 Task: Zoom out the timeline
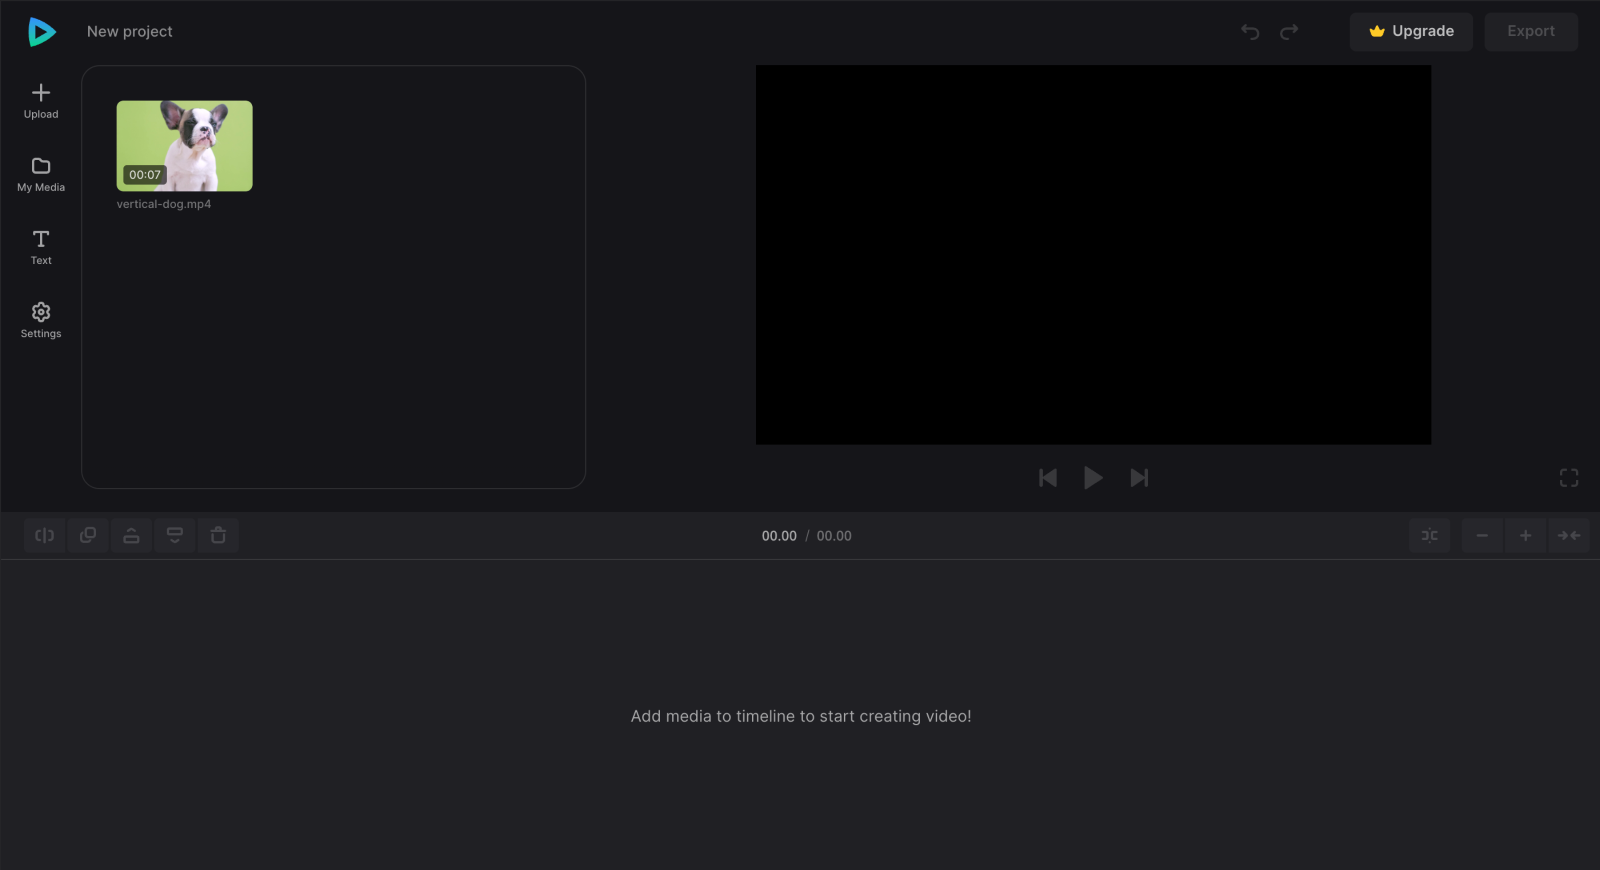pos(1482,536)
